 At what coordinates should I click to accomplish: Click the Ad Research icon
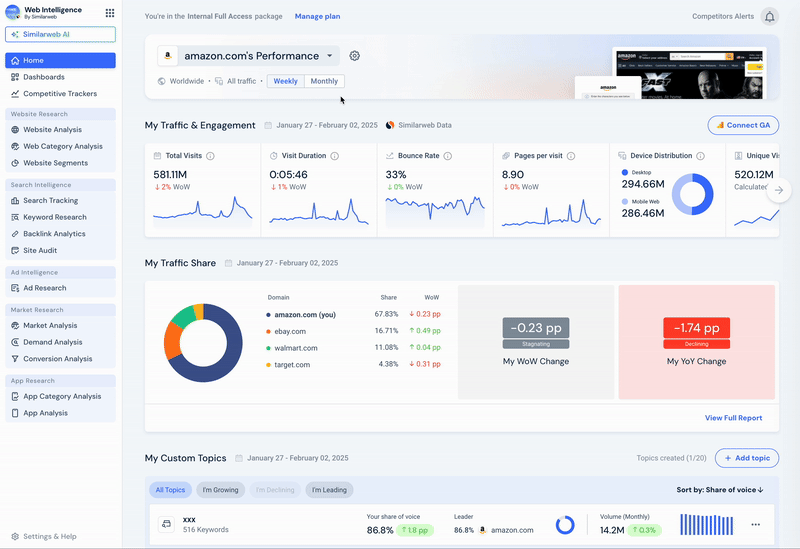(15, 288)
